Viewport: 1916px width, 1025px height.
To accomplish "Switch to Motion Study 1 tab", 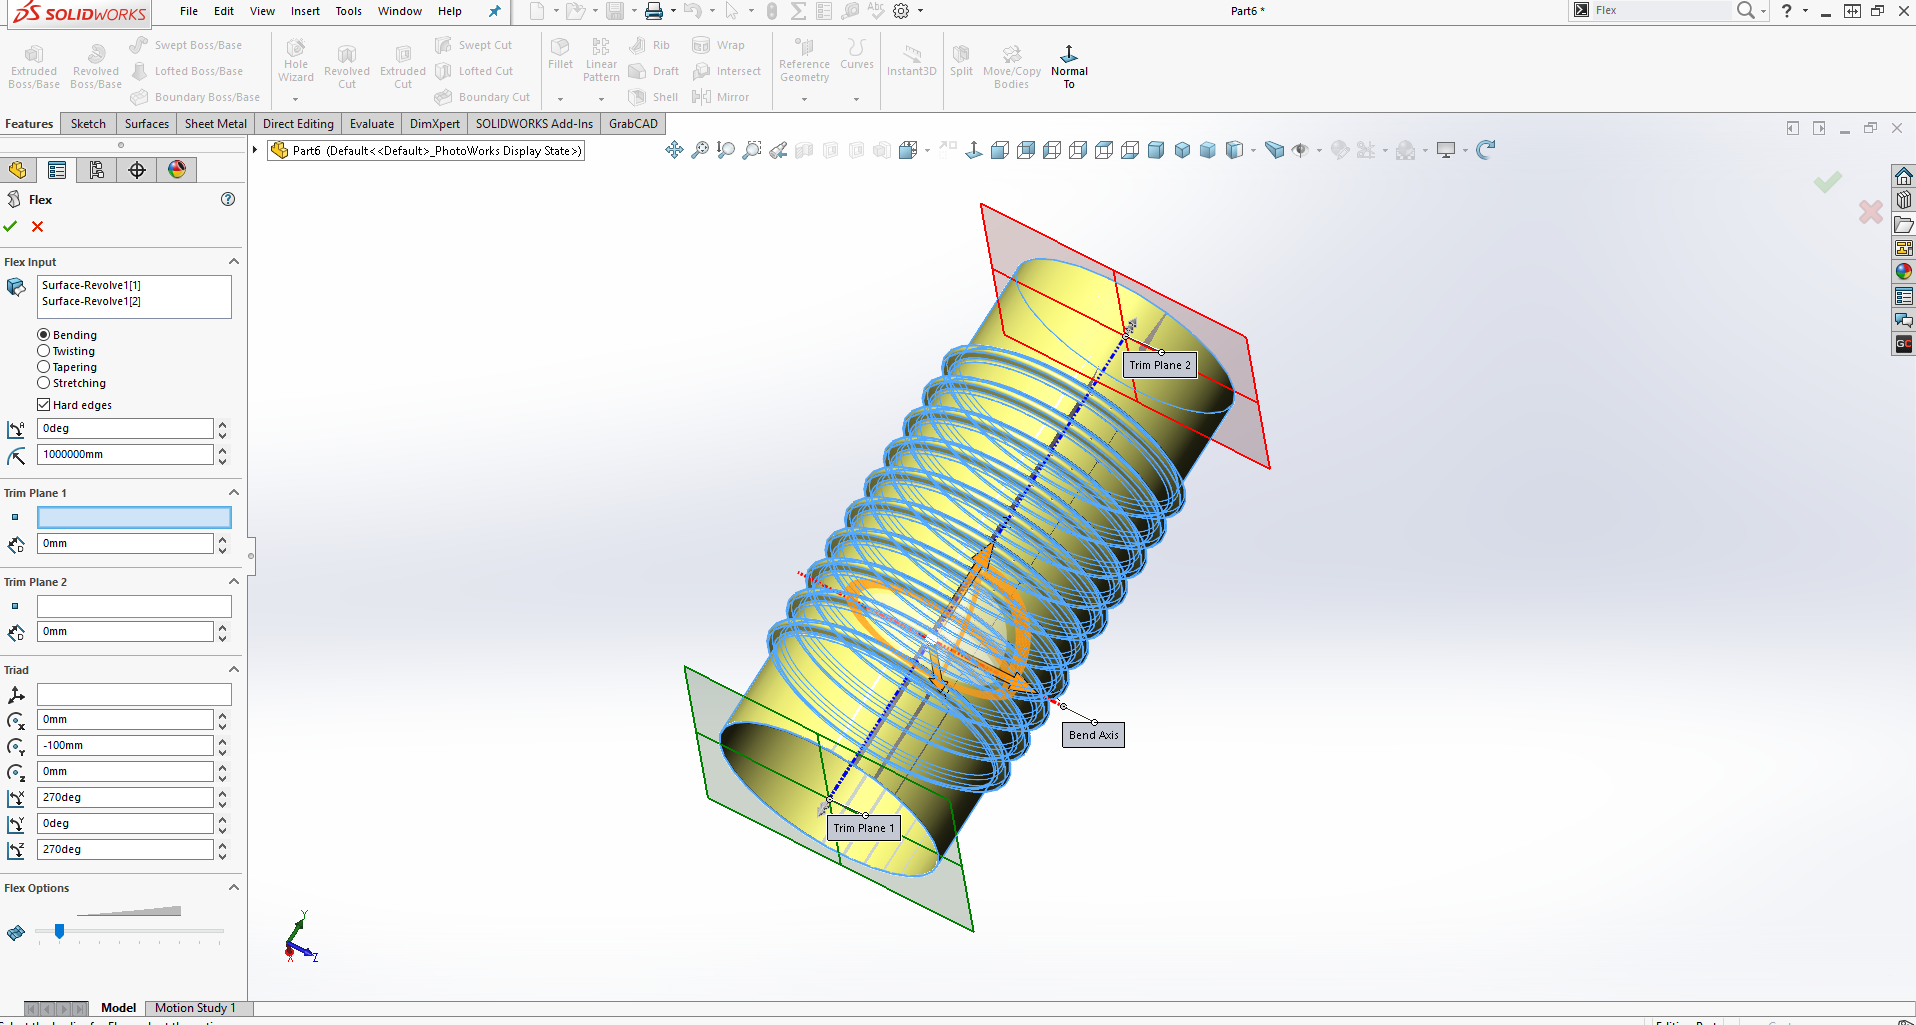I will 195,1008.
